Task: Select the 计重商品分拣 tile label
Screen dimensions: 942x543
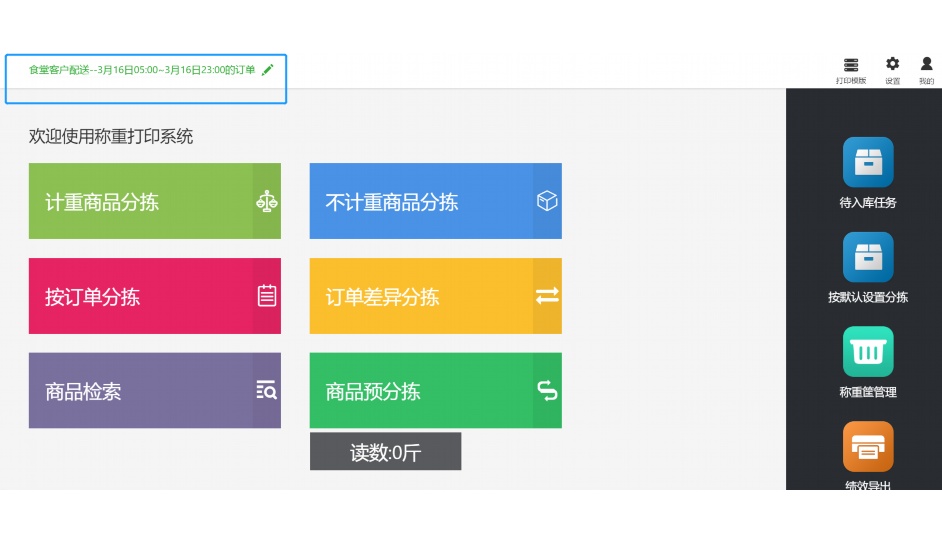Action: coord(102,202)
